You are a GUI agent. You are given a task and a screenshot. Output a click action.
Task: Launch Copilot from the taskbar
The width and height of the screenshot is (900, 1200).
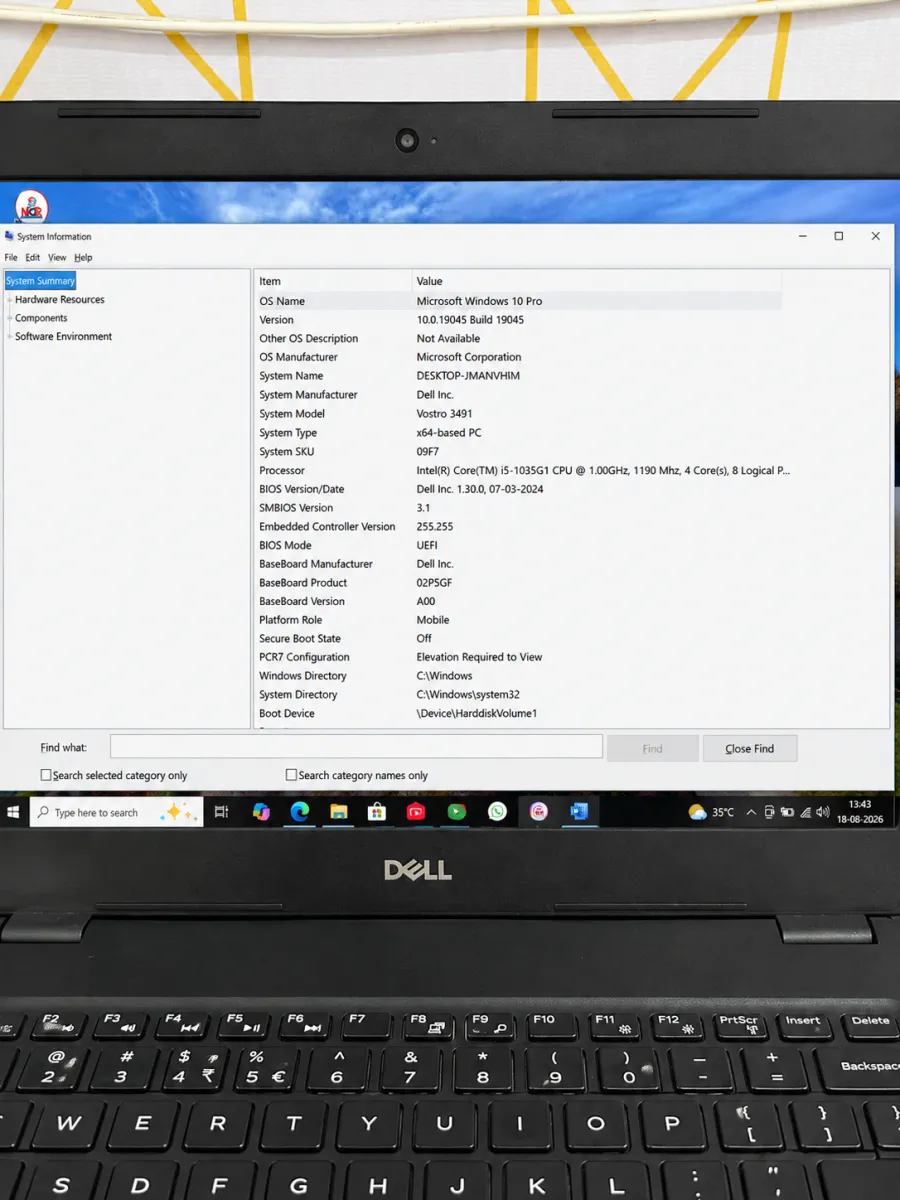[261, 812]
